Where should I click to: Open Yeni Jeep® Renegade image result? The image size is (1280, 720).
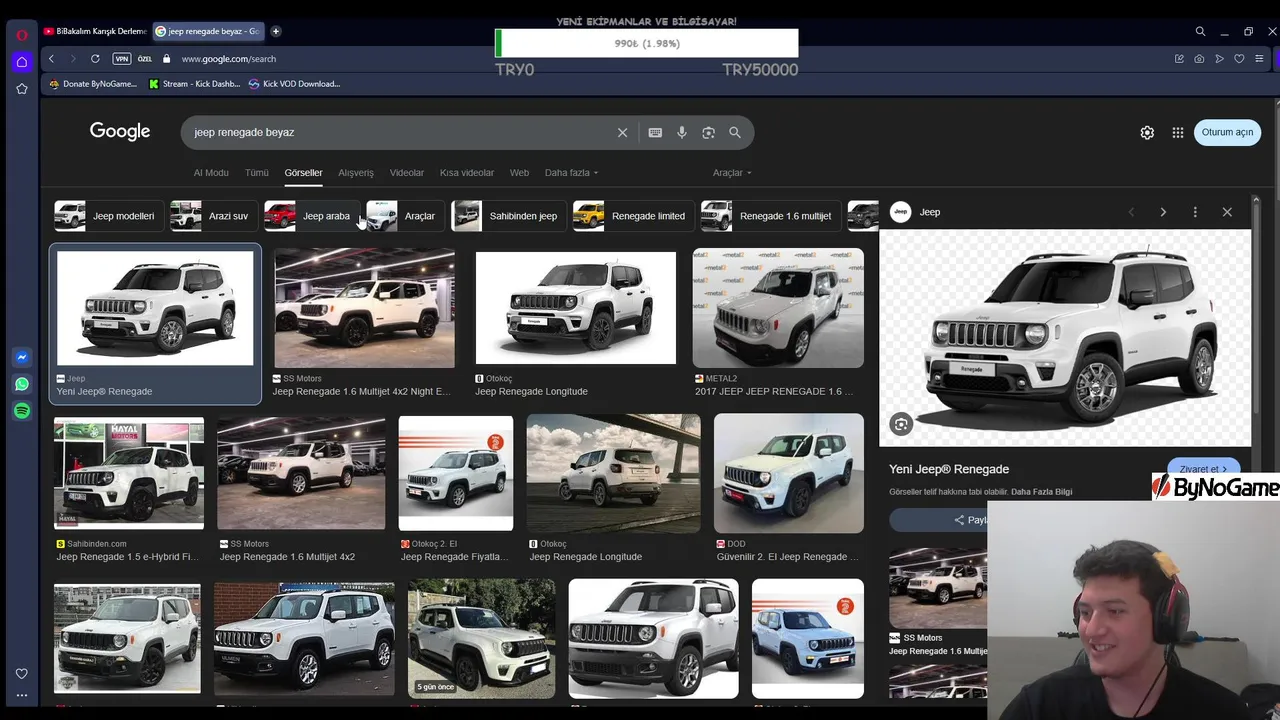tap(155, 308)
